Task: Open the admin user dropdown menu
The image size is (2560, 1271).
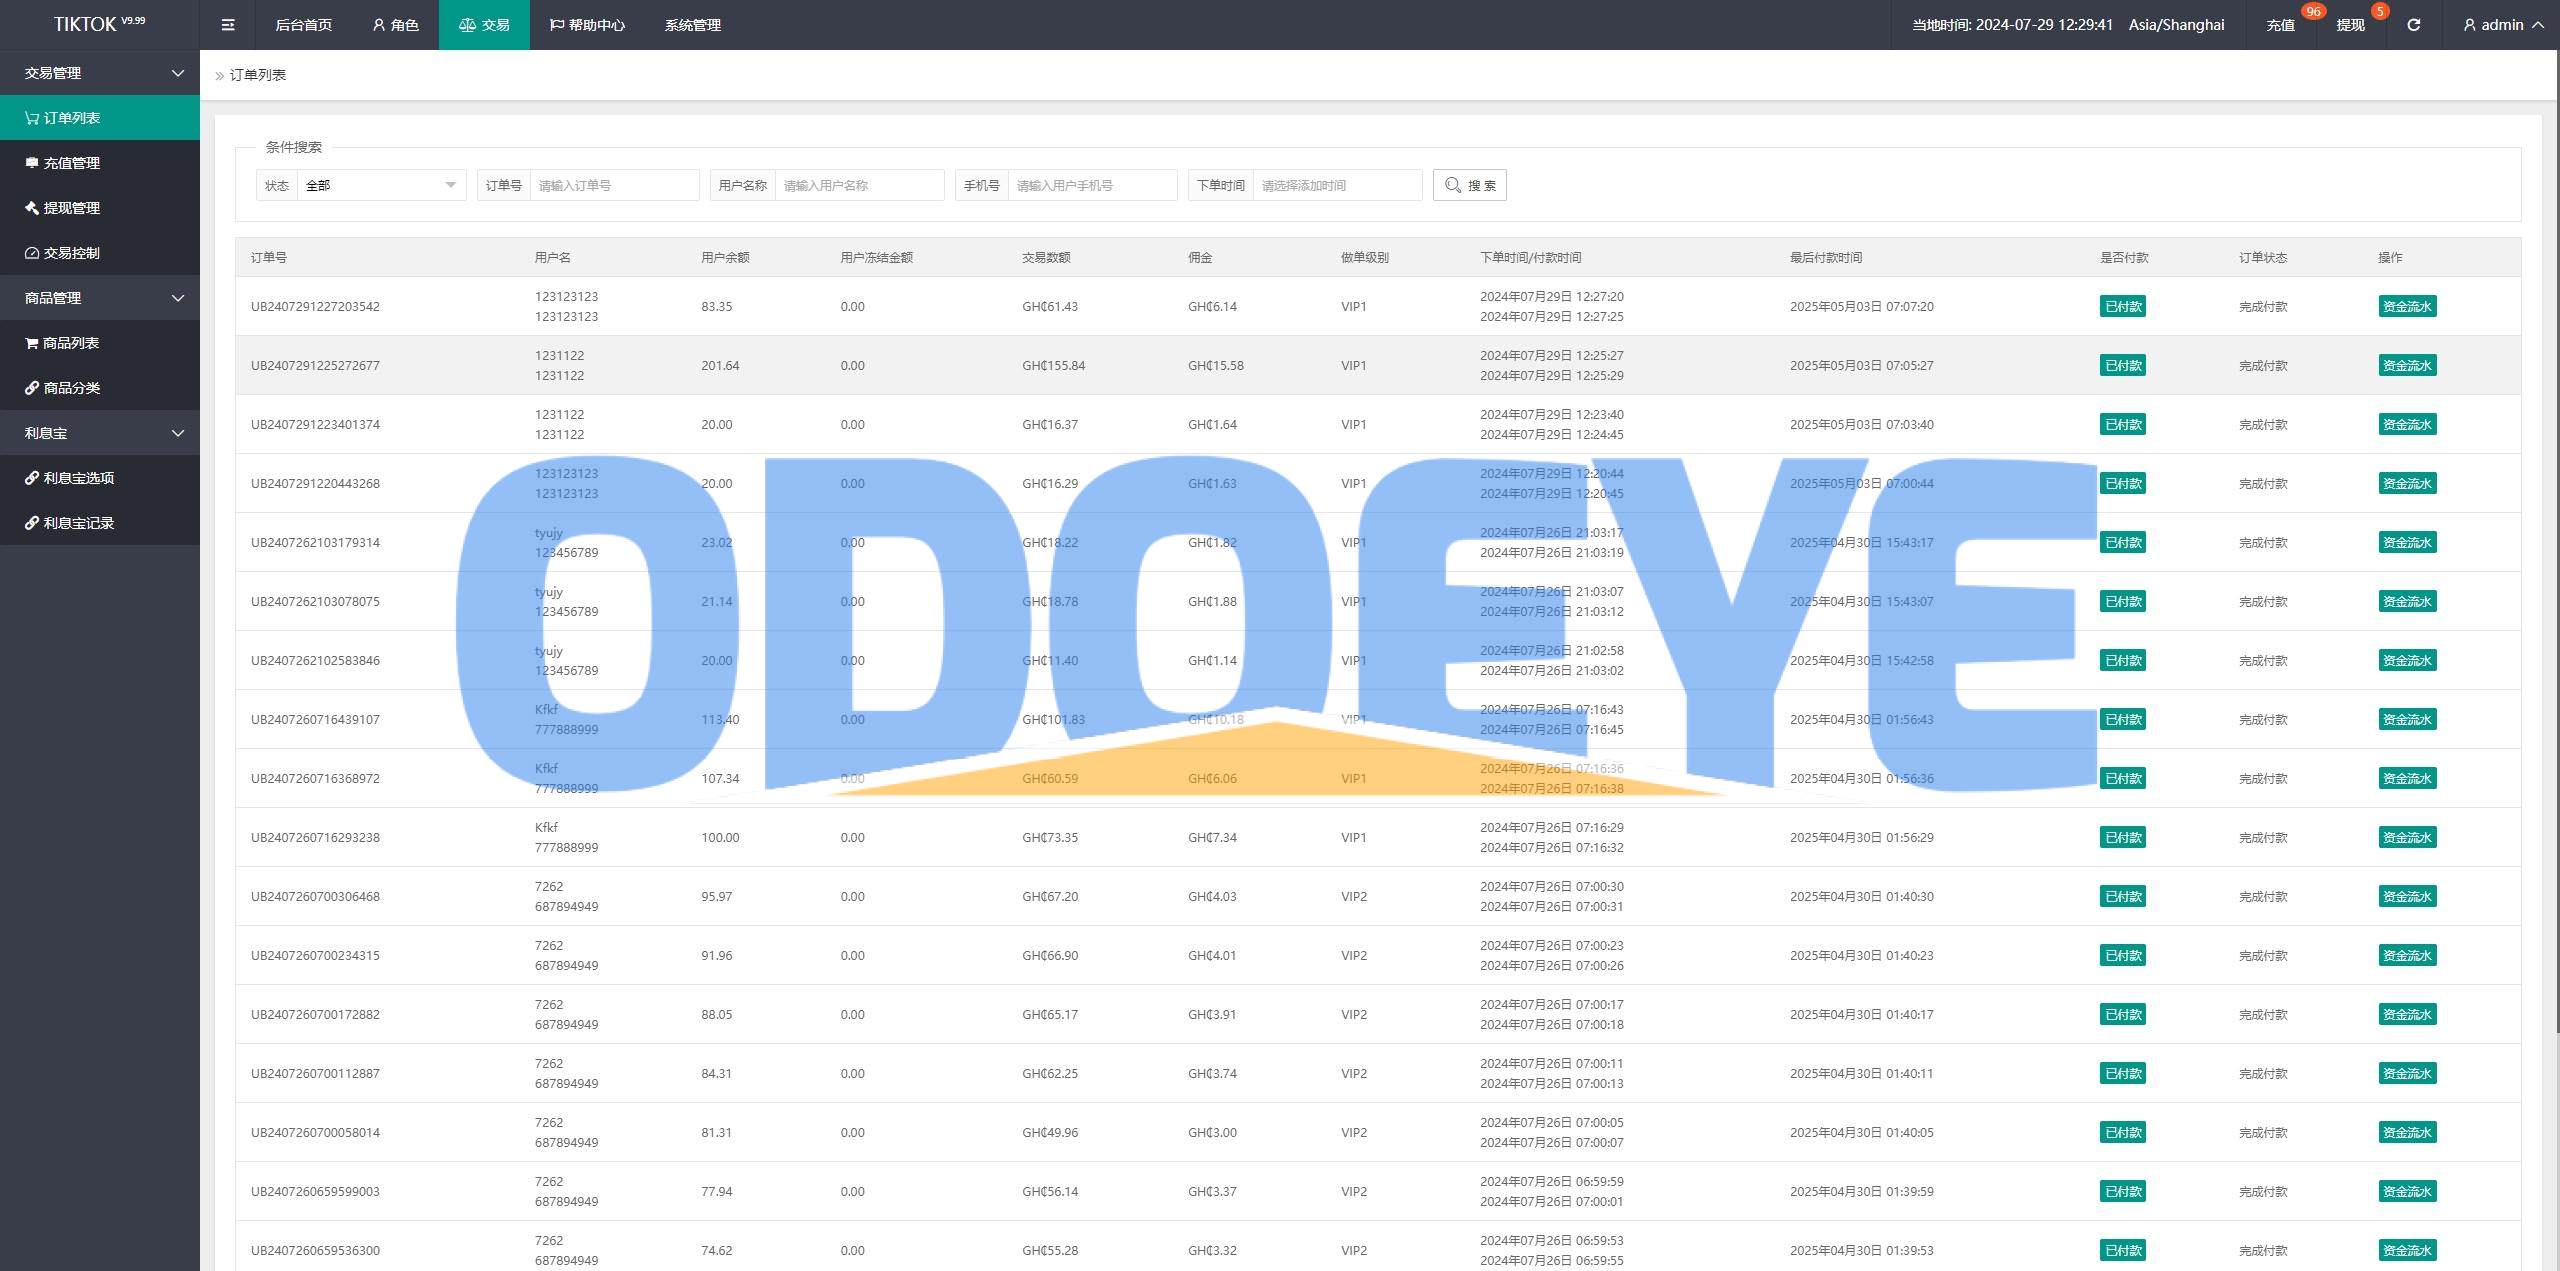Action: (2503, 25)
